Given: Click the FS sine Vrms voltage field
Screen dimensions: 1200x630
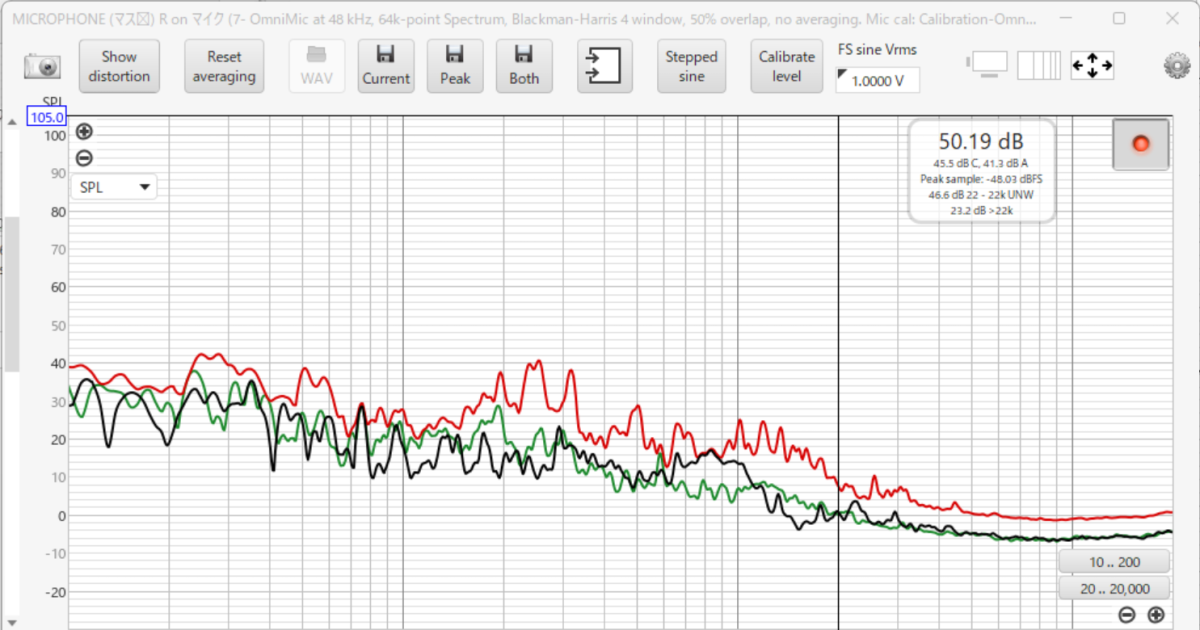Looking at the screenshot, I should [878, 81].
